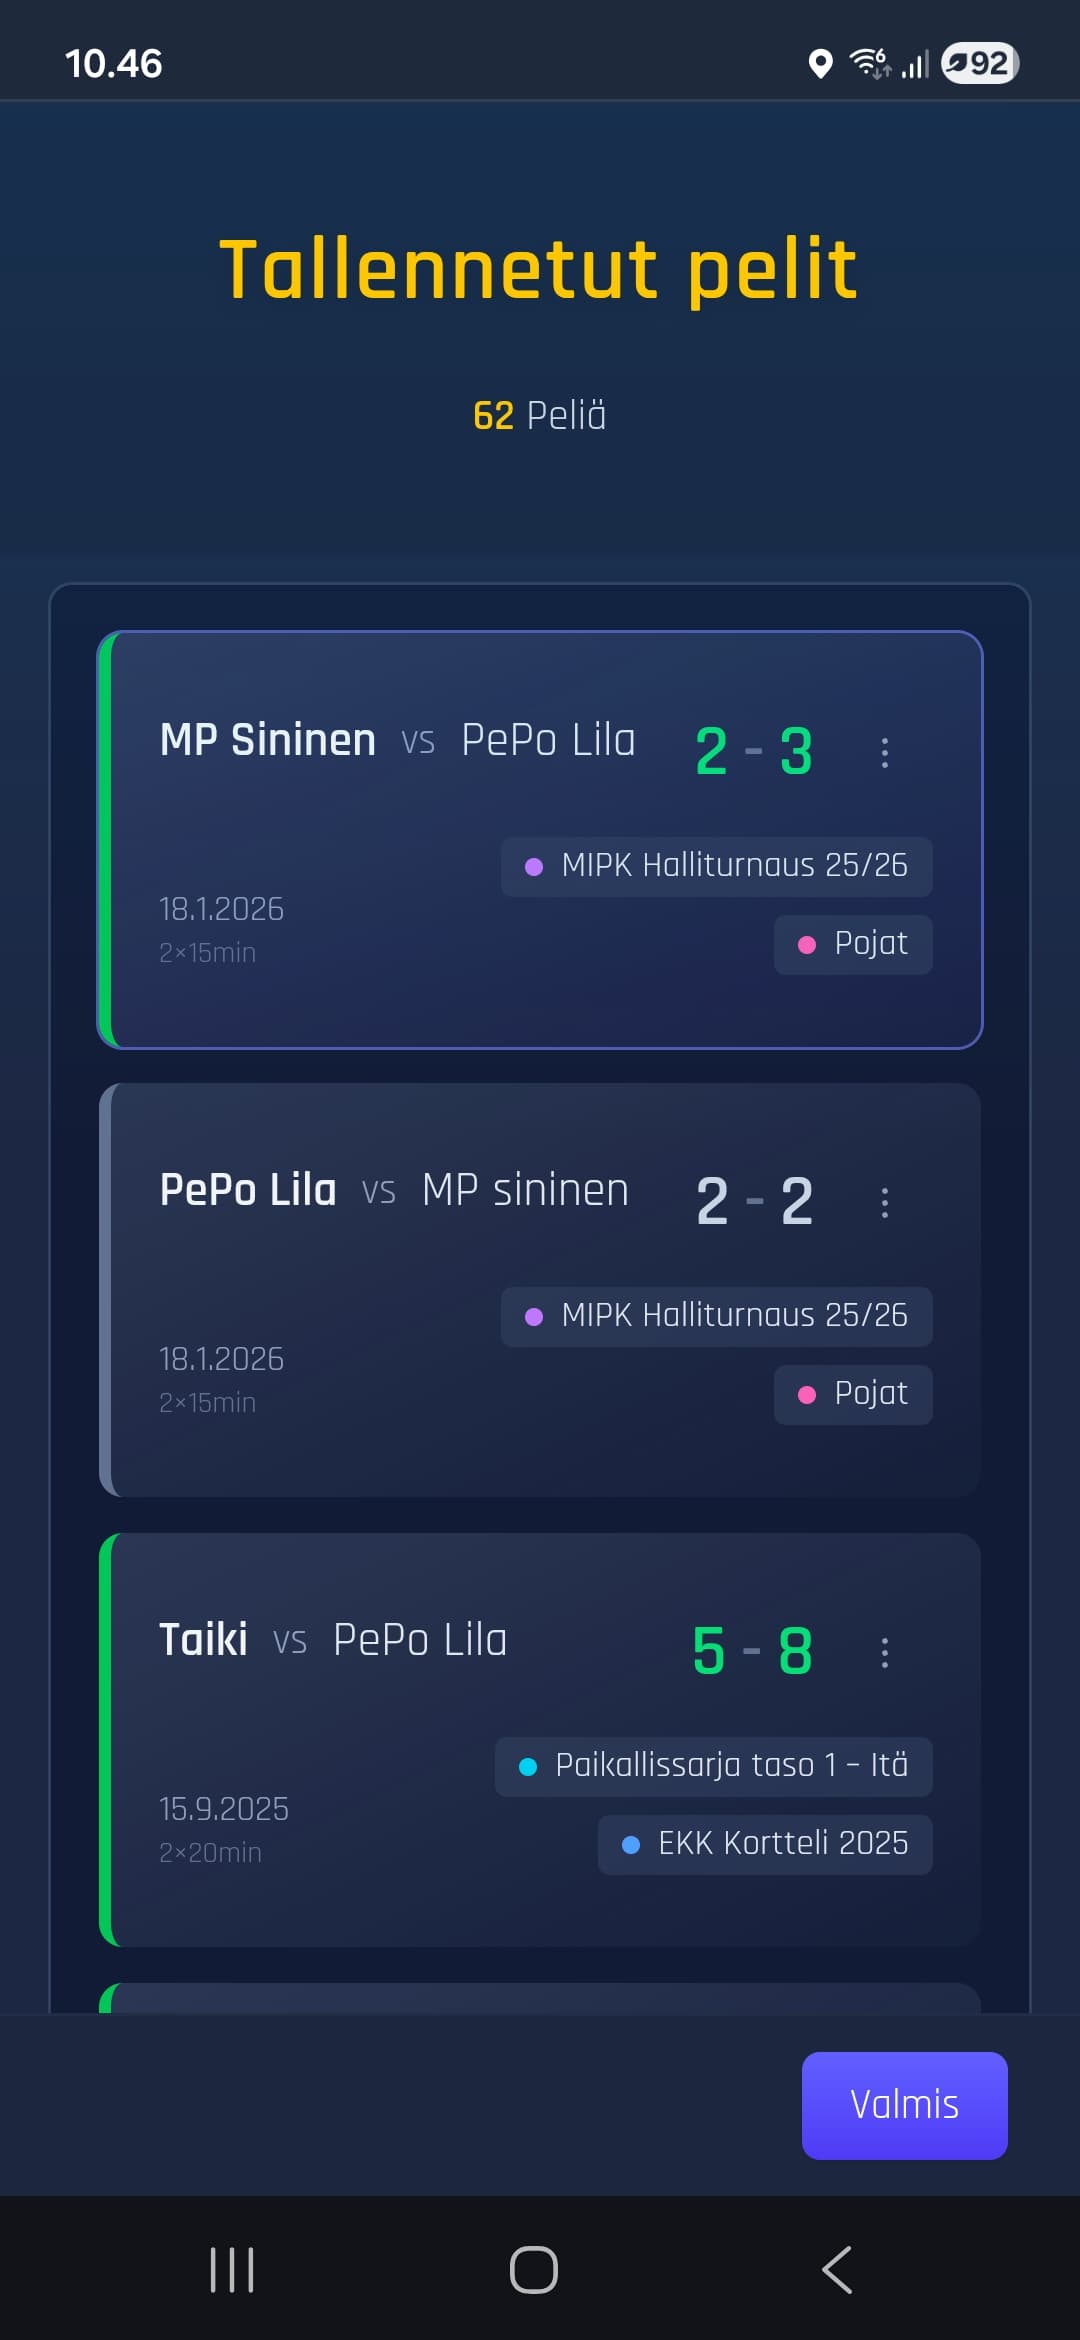This screenshot has height=2340, width=1080.
Task: Tap the location indicator in the status bar
Action: (x=820, y=64)
